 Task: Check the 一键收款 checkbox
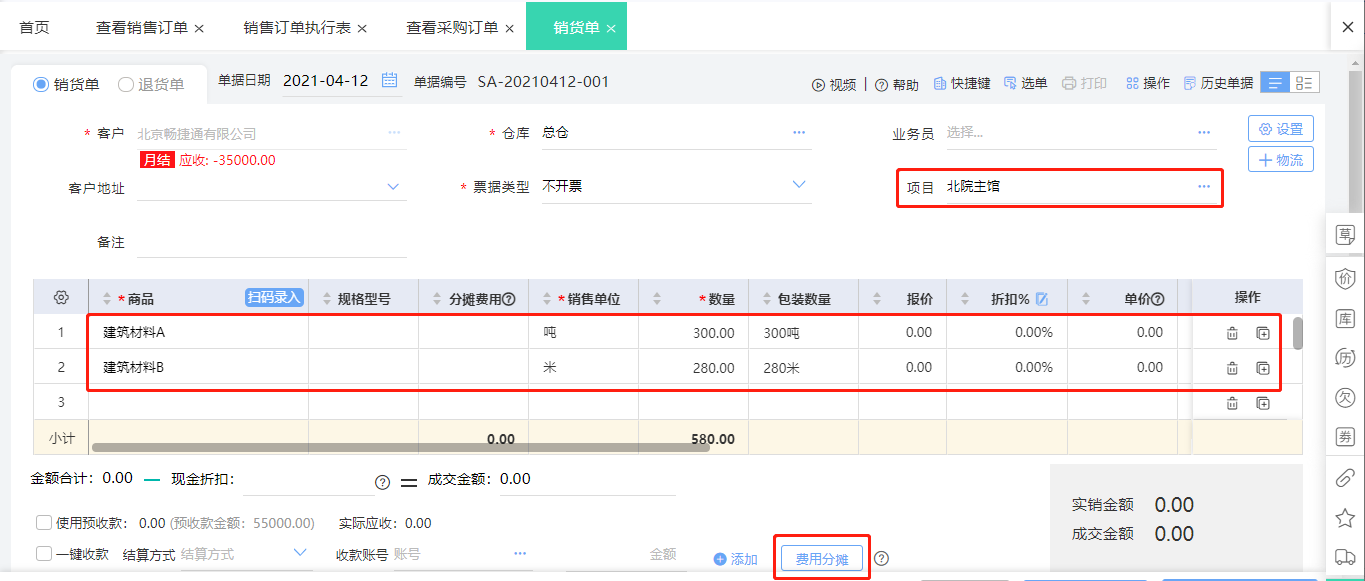point(42,552)
